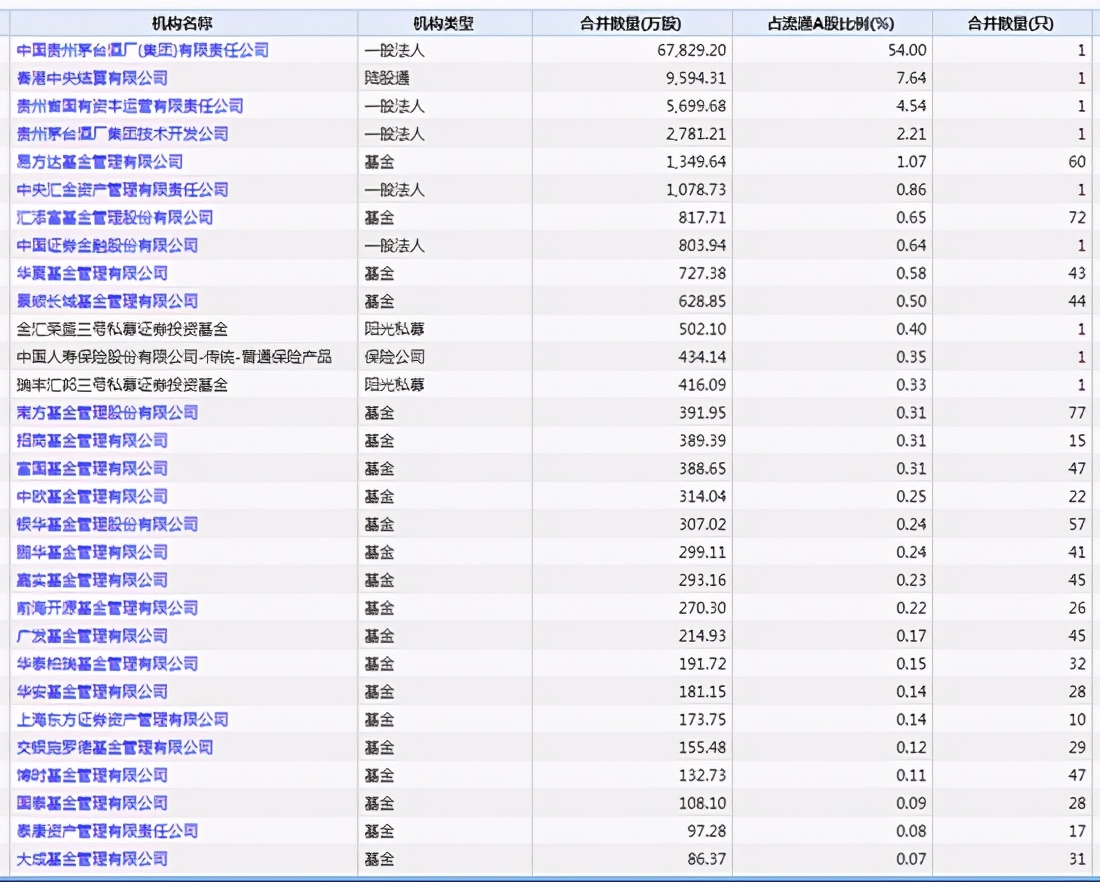Viewport: 1100px width, 882px height.
Task: View the 嘉实基金管理有限公司 link
Action: coord(92,580)
